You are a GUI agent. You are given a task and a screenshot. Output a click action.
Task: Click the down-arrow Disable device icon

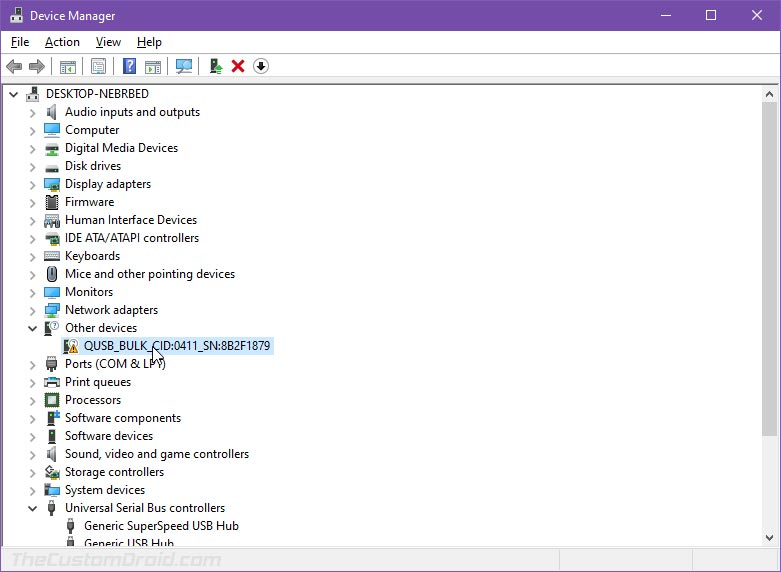pyautogui.click(x=261, y=66)
